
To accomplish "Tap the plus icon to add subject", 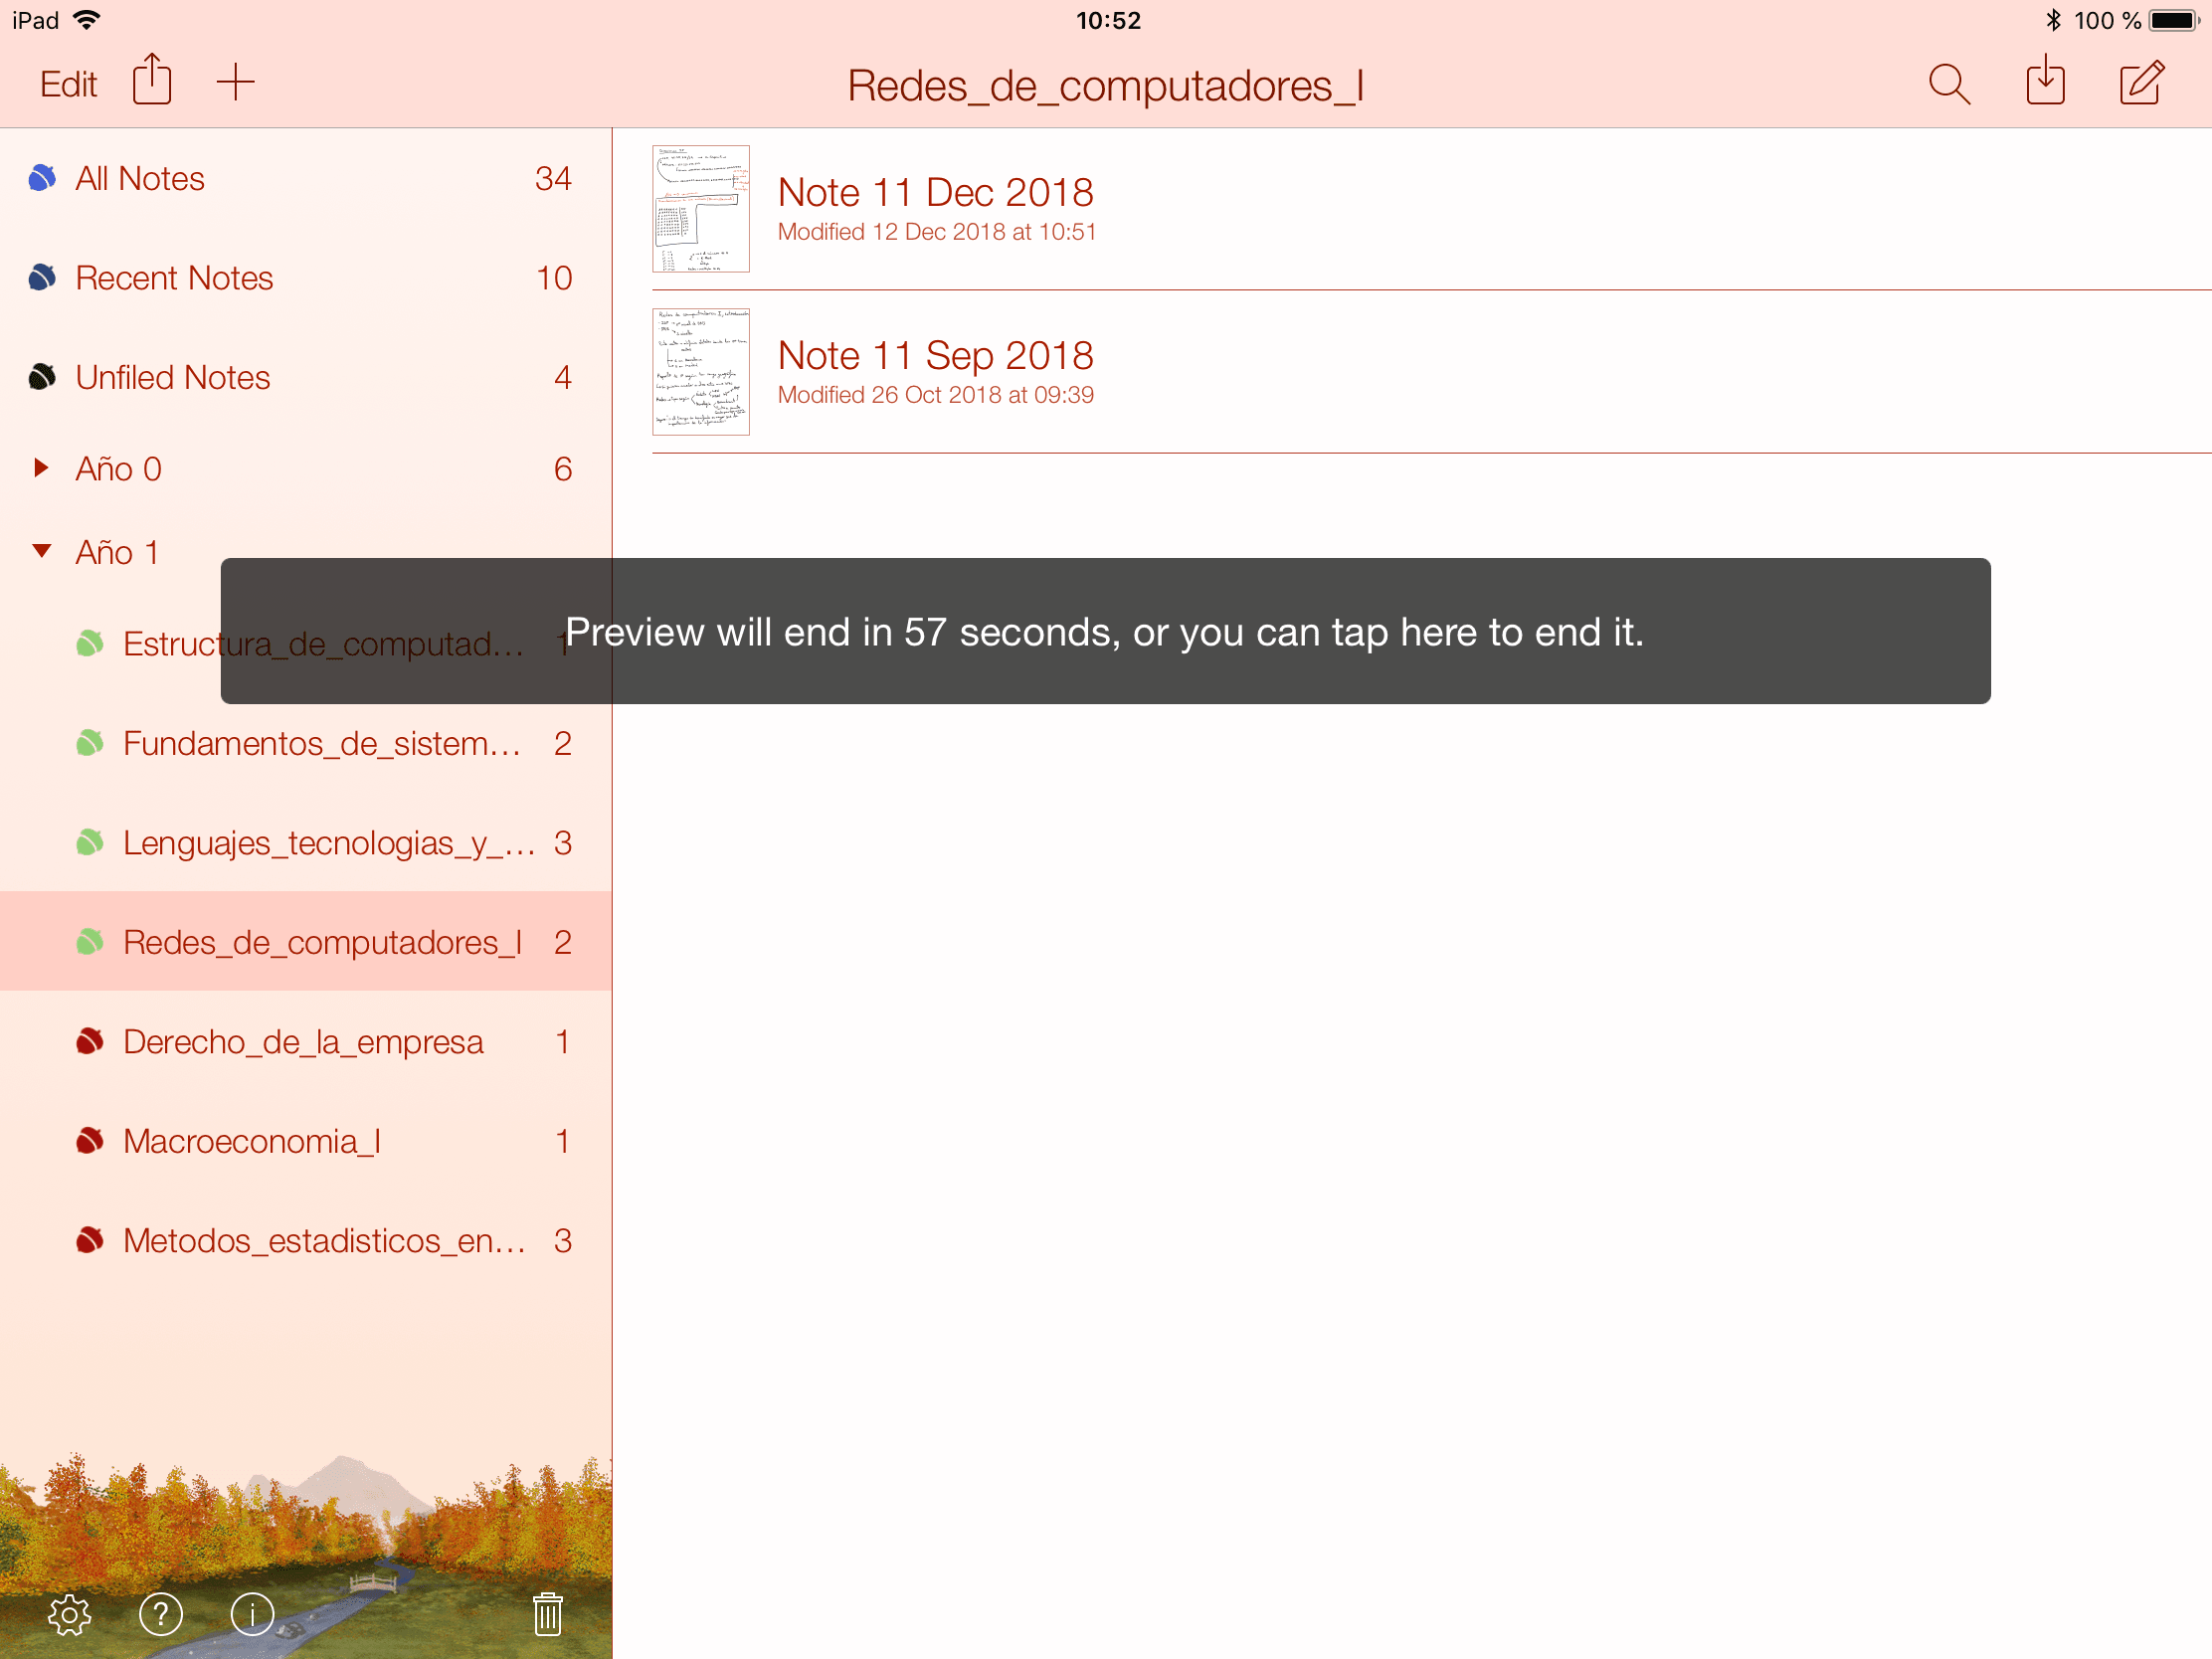I will coord(236,82).
